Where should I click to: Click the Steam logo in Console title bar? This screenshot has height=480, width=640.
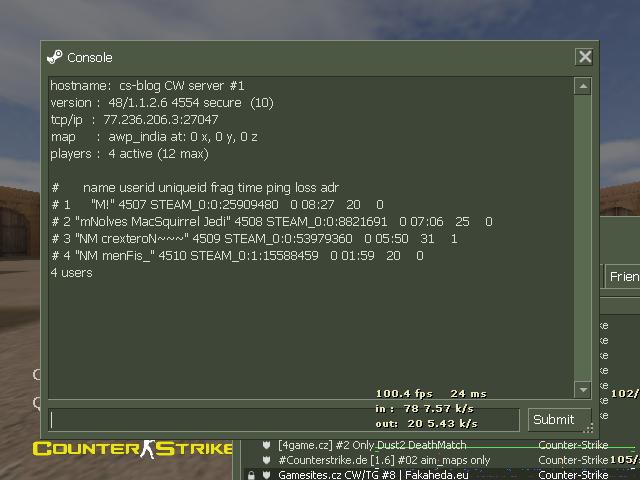click(55, 57)
